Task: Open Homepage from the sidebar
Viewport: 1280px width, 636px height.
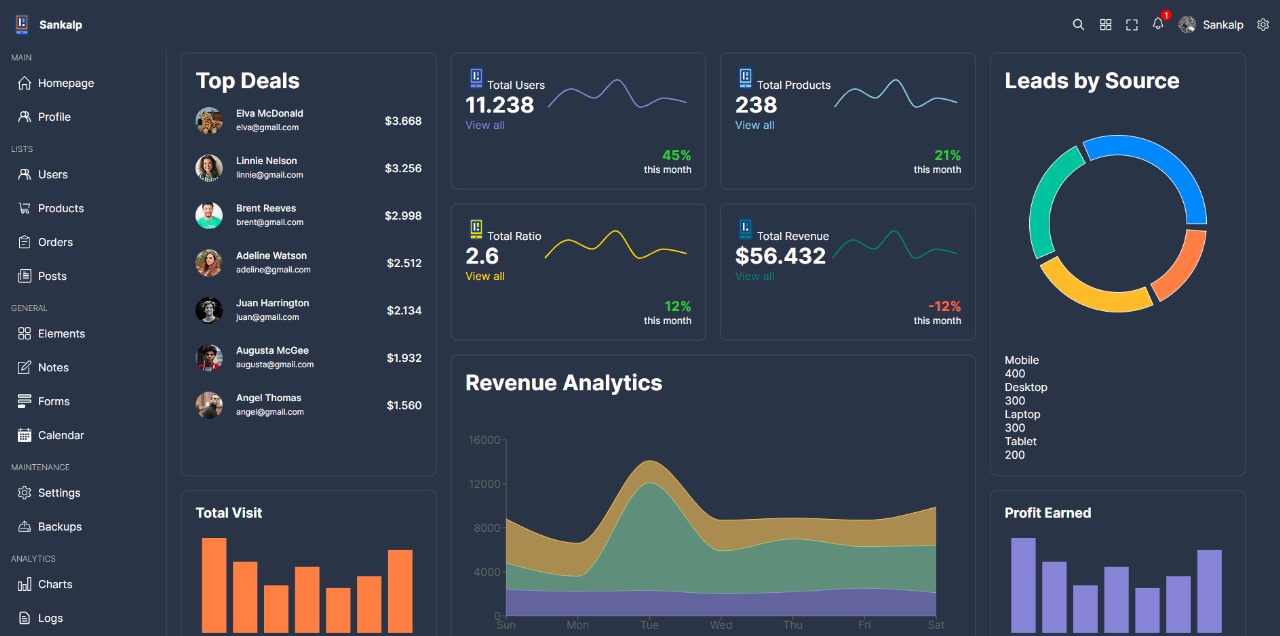Action: click(x=65, y=84)
